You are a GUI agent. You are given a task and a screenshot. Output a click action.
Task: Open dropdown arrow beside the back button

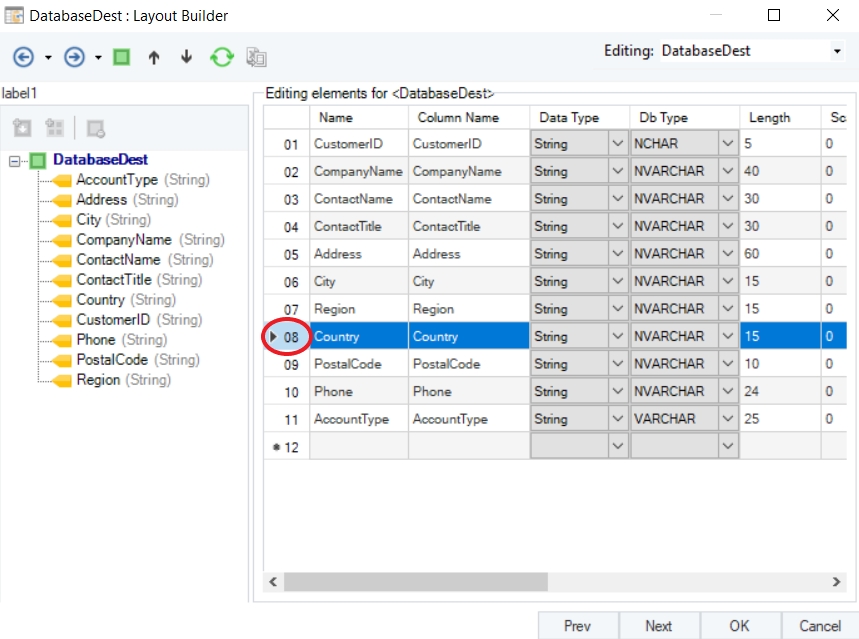click(x=48, y=58)
